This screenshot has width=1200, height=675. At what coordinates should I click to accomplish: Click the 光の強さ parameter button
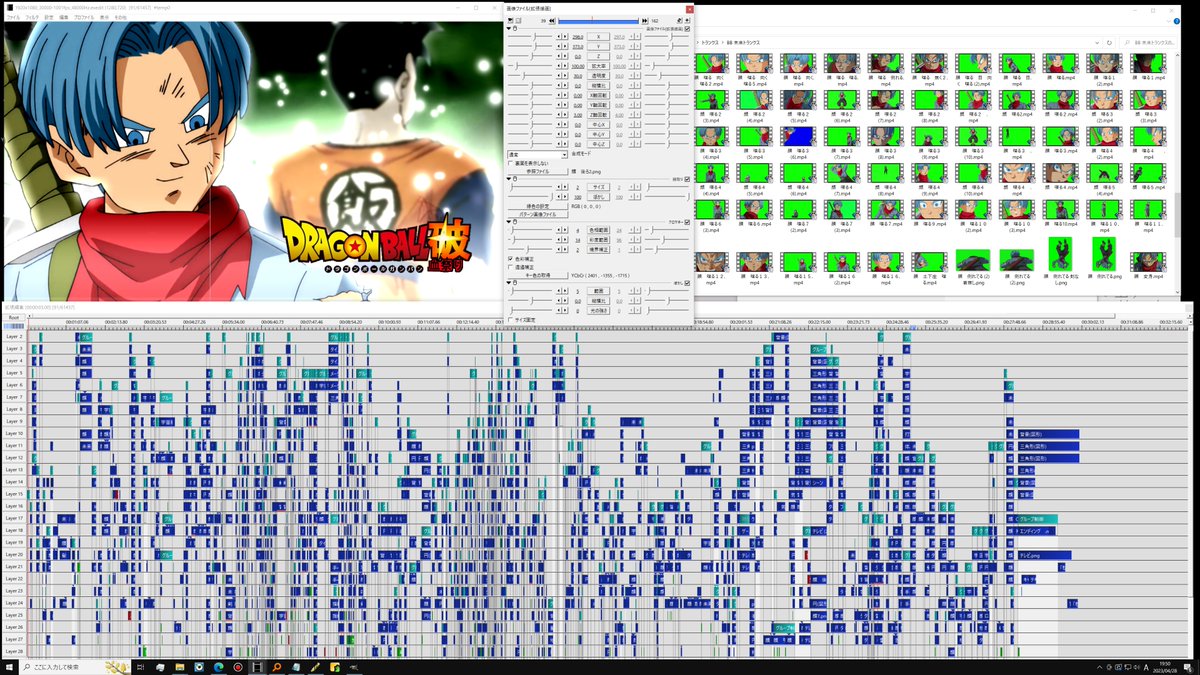tap(599, 310)
